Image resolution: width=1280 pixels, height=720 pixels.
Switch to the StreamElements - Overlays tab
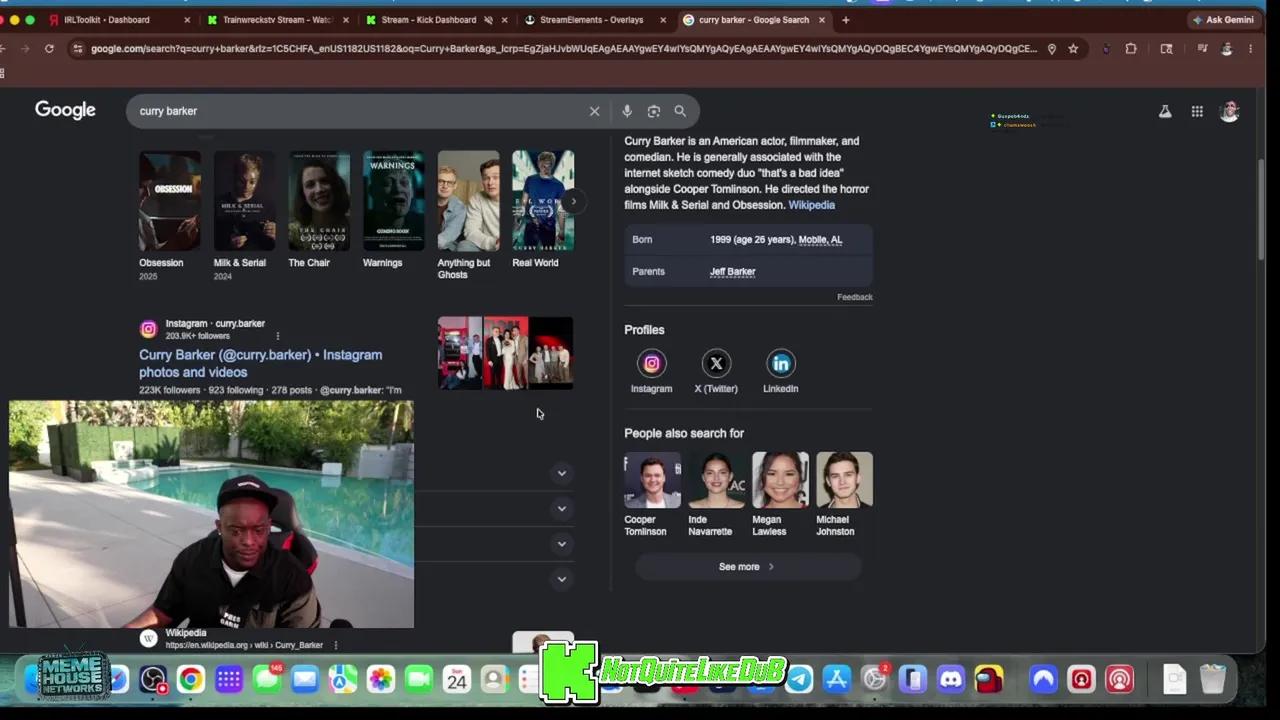pyautogui.click(x=594, y=20)
